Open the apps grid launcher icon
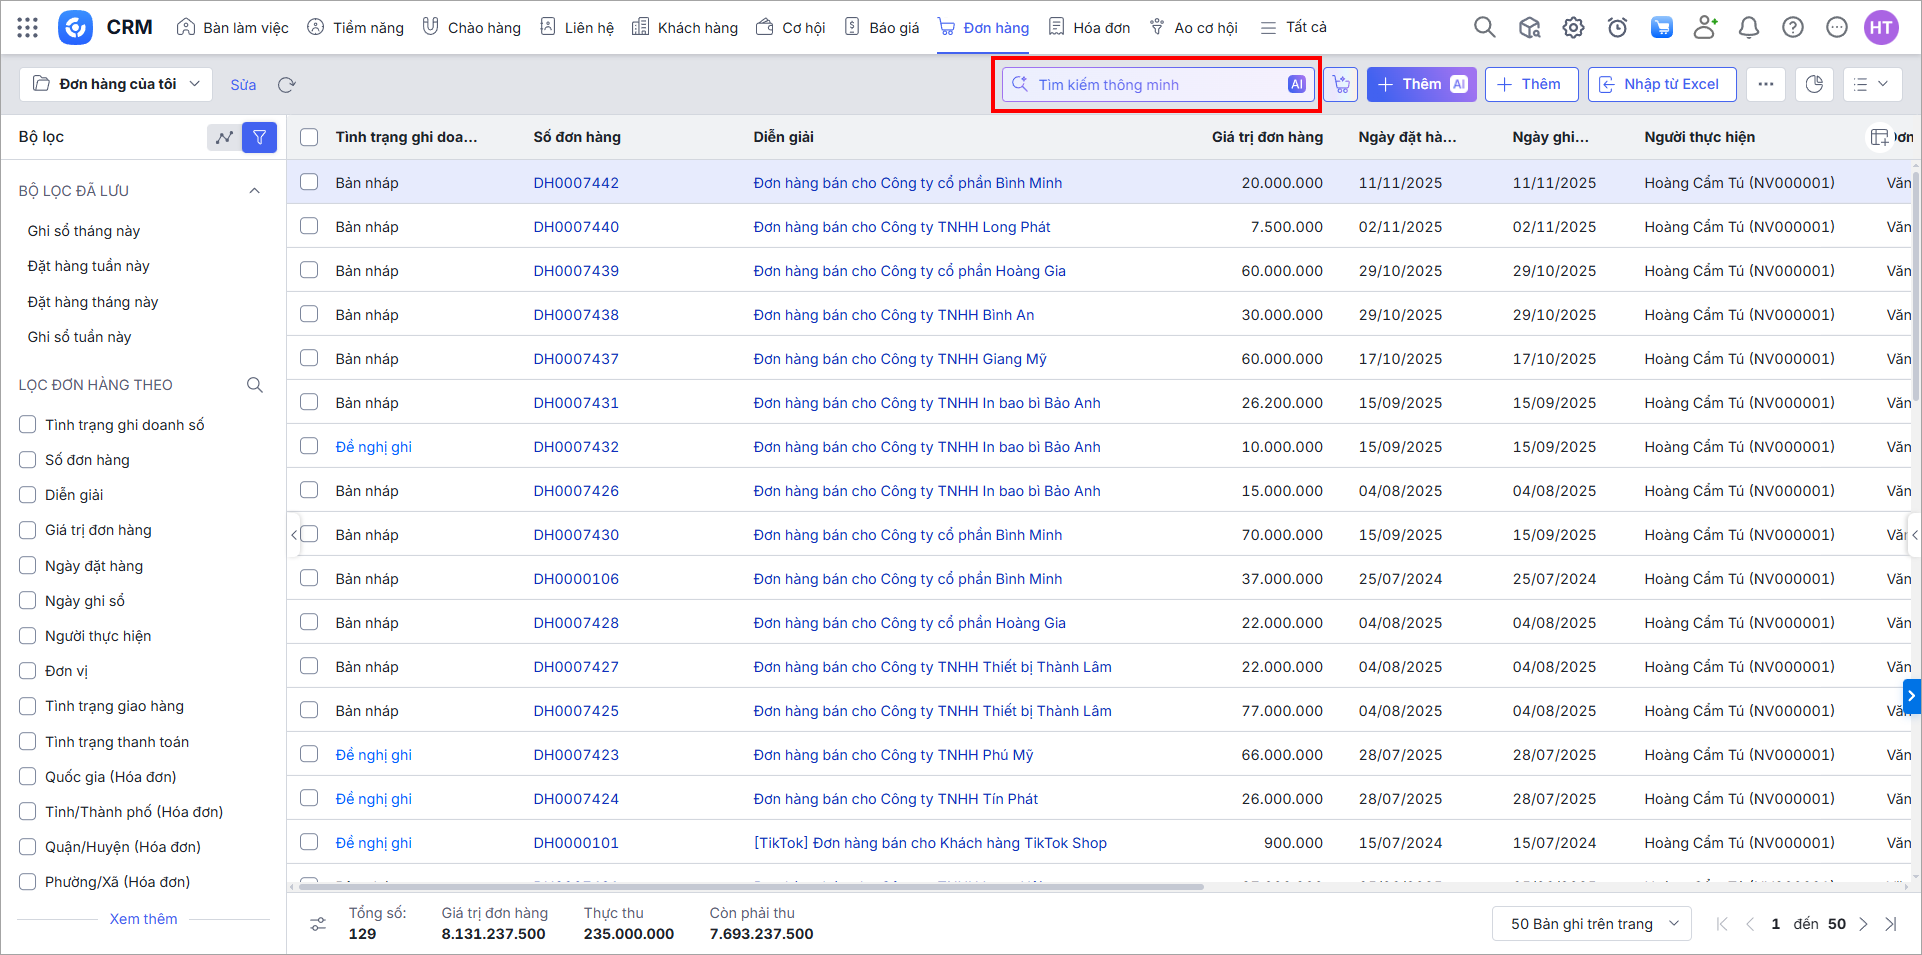This screenshot has width=1922, height=955. click(28, 28)
